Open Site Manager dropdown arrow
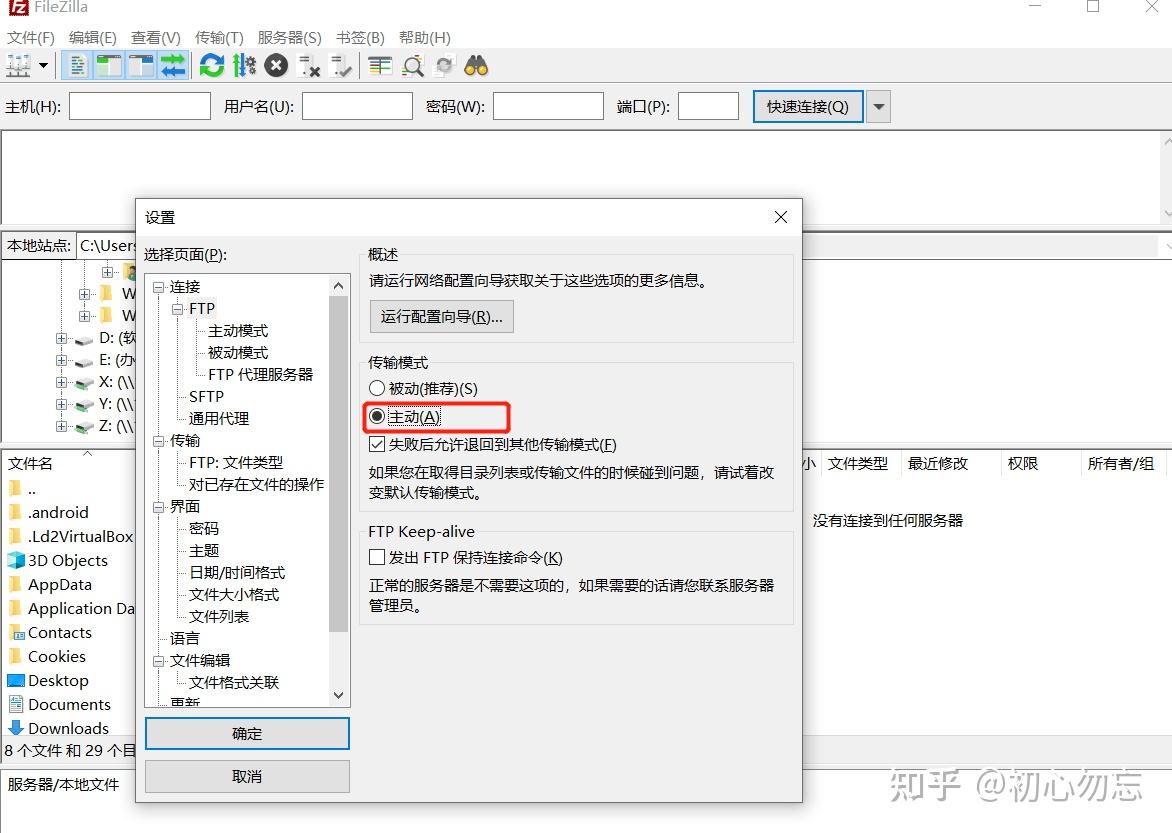Screen dimensions: 1172x833 click(43, 66)
